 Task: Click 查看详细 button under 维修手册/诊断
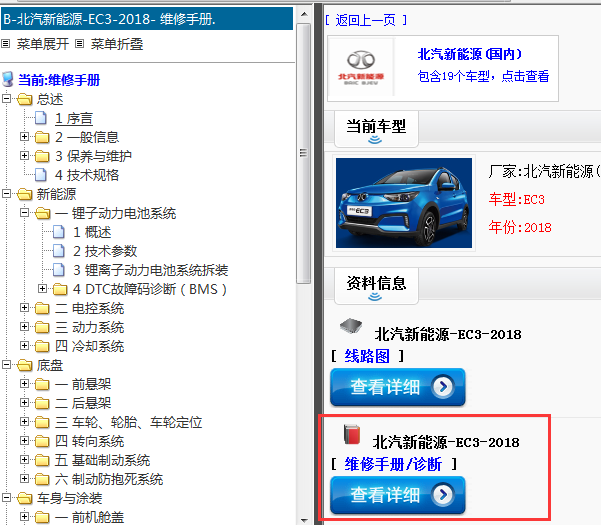click(x=397, y=495)
